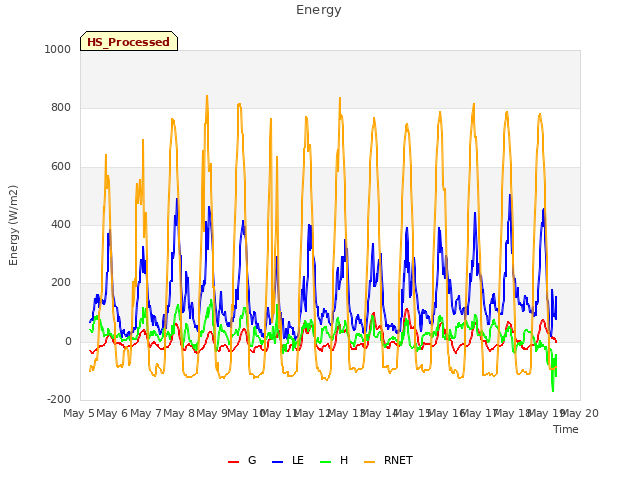
Task: Click the red G legend color marker
Action: pos(233,462)
